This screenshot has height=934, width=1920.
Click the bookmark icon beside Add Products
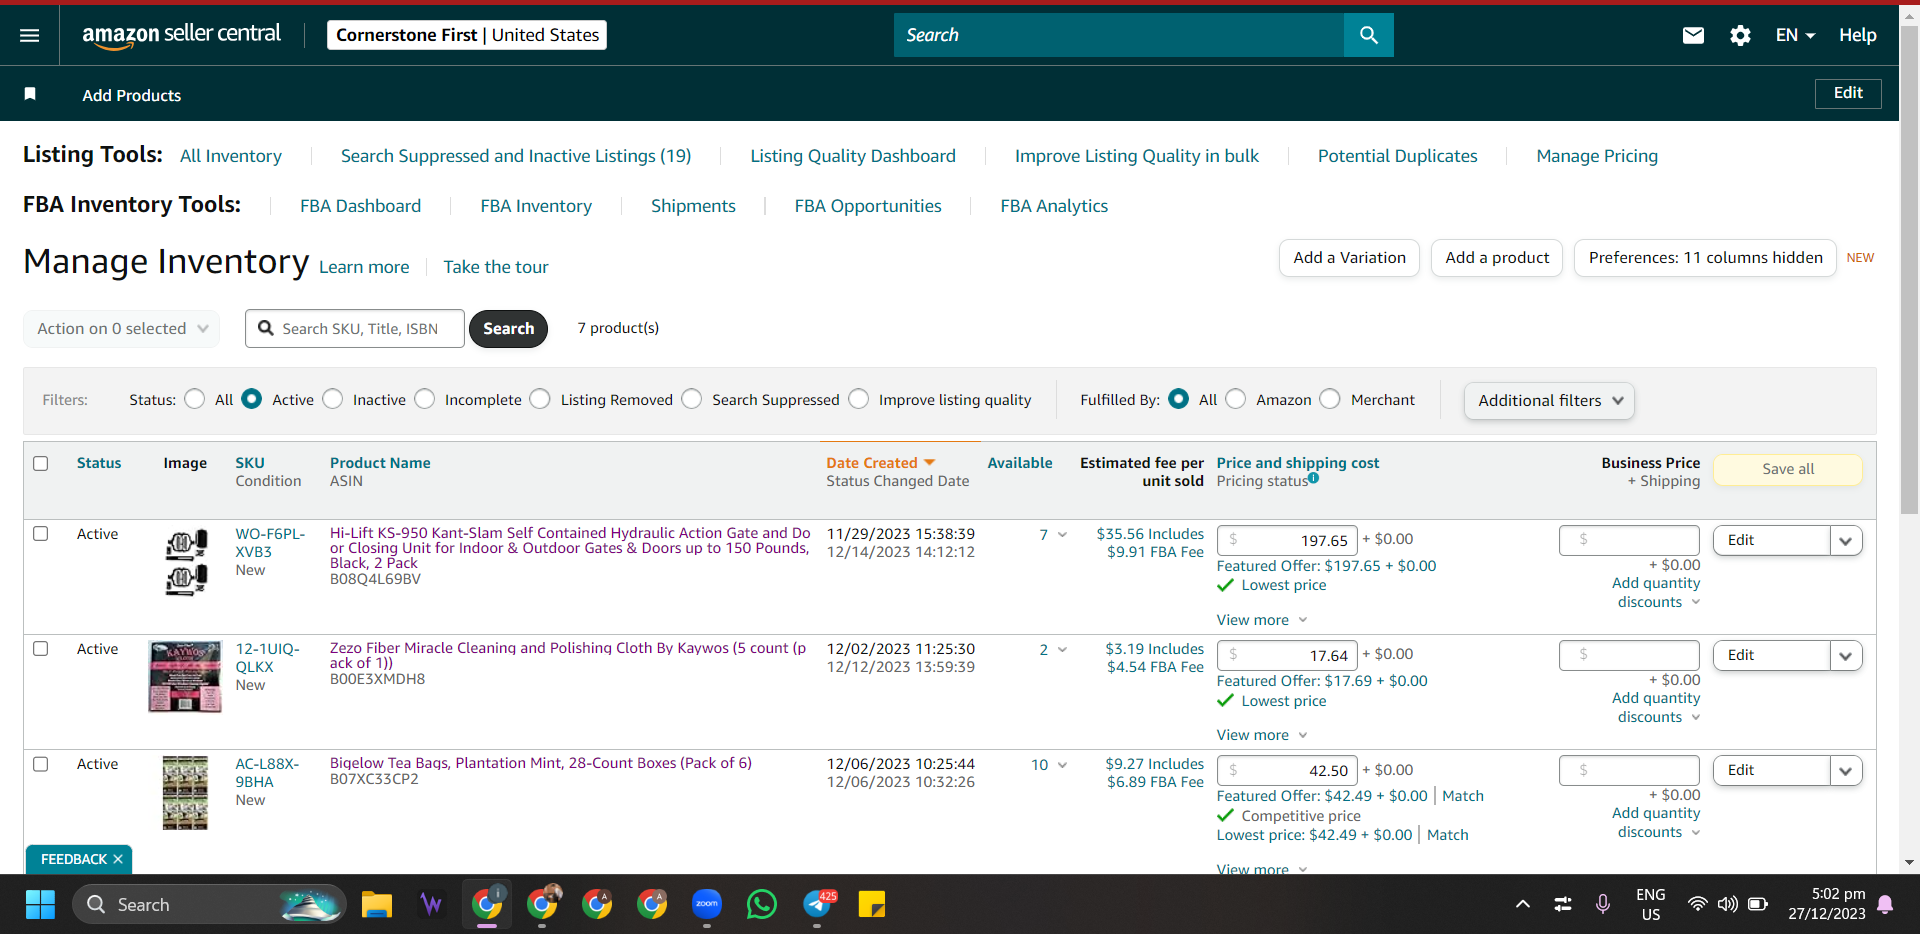(x=30, y=94)
